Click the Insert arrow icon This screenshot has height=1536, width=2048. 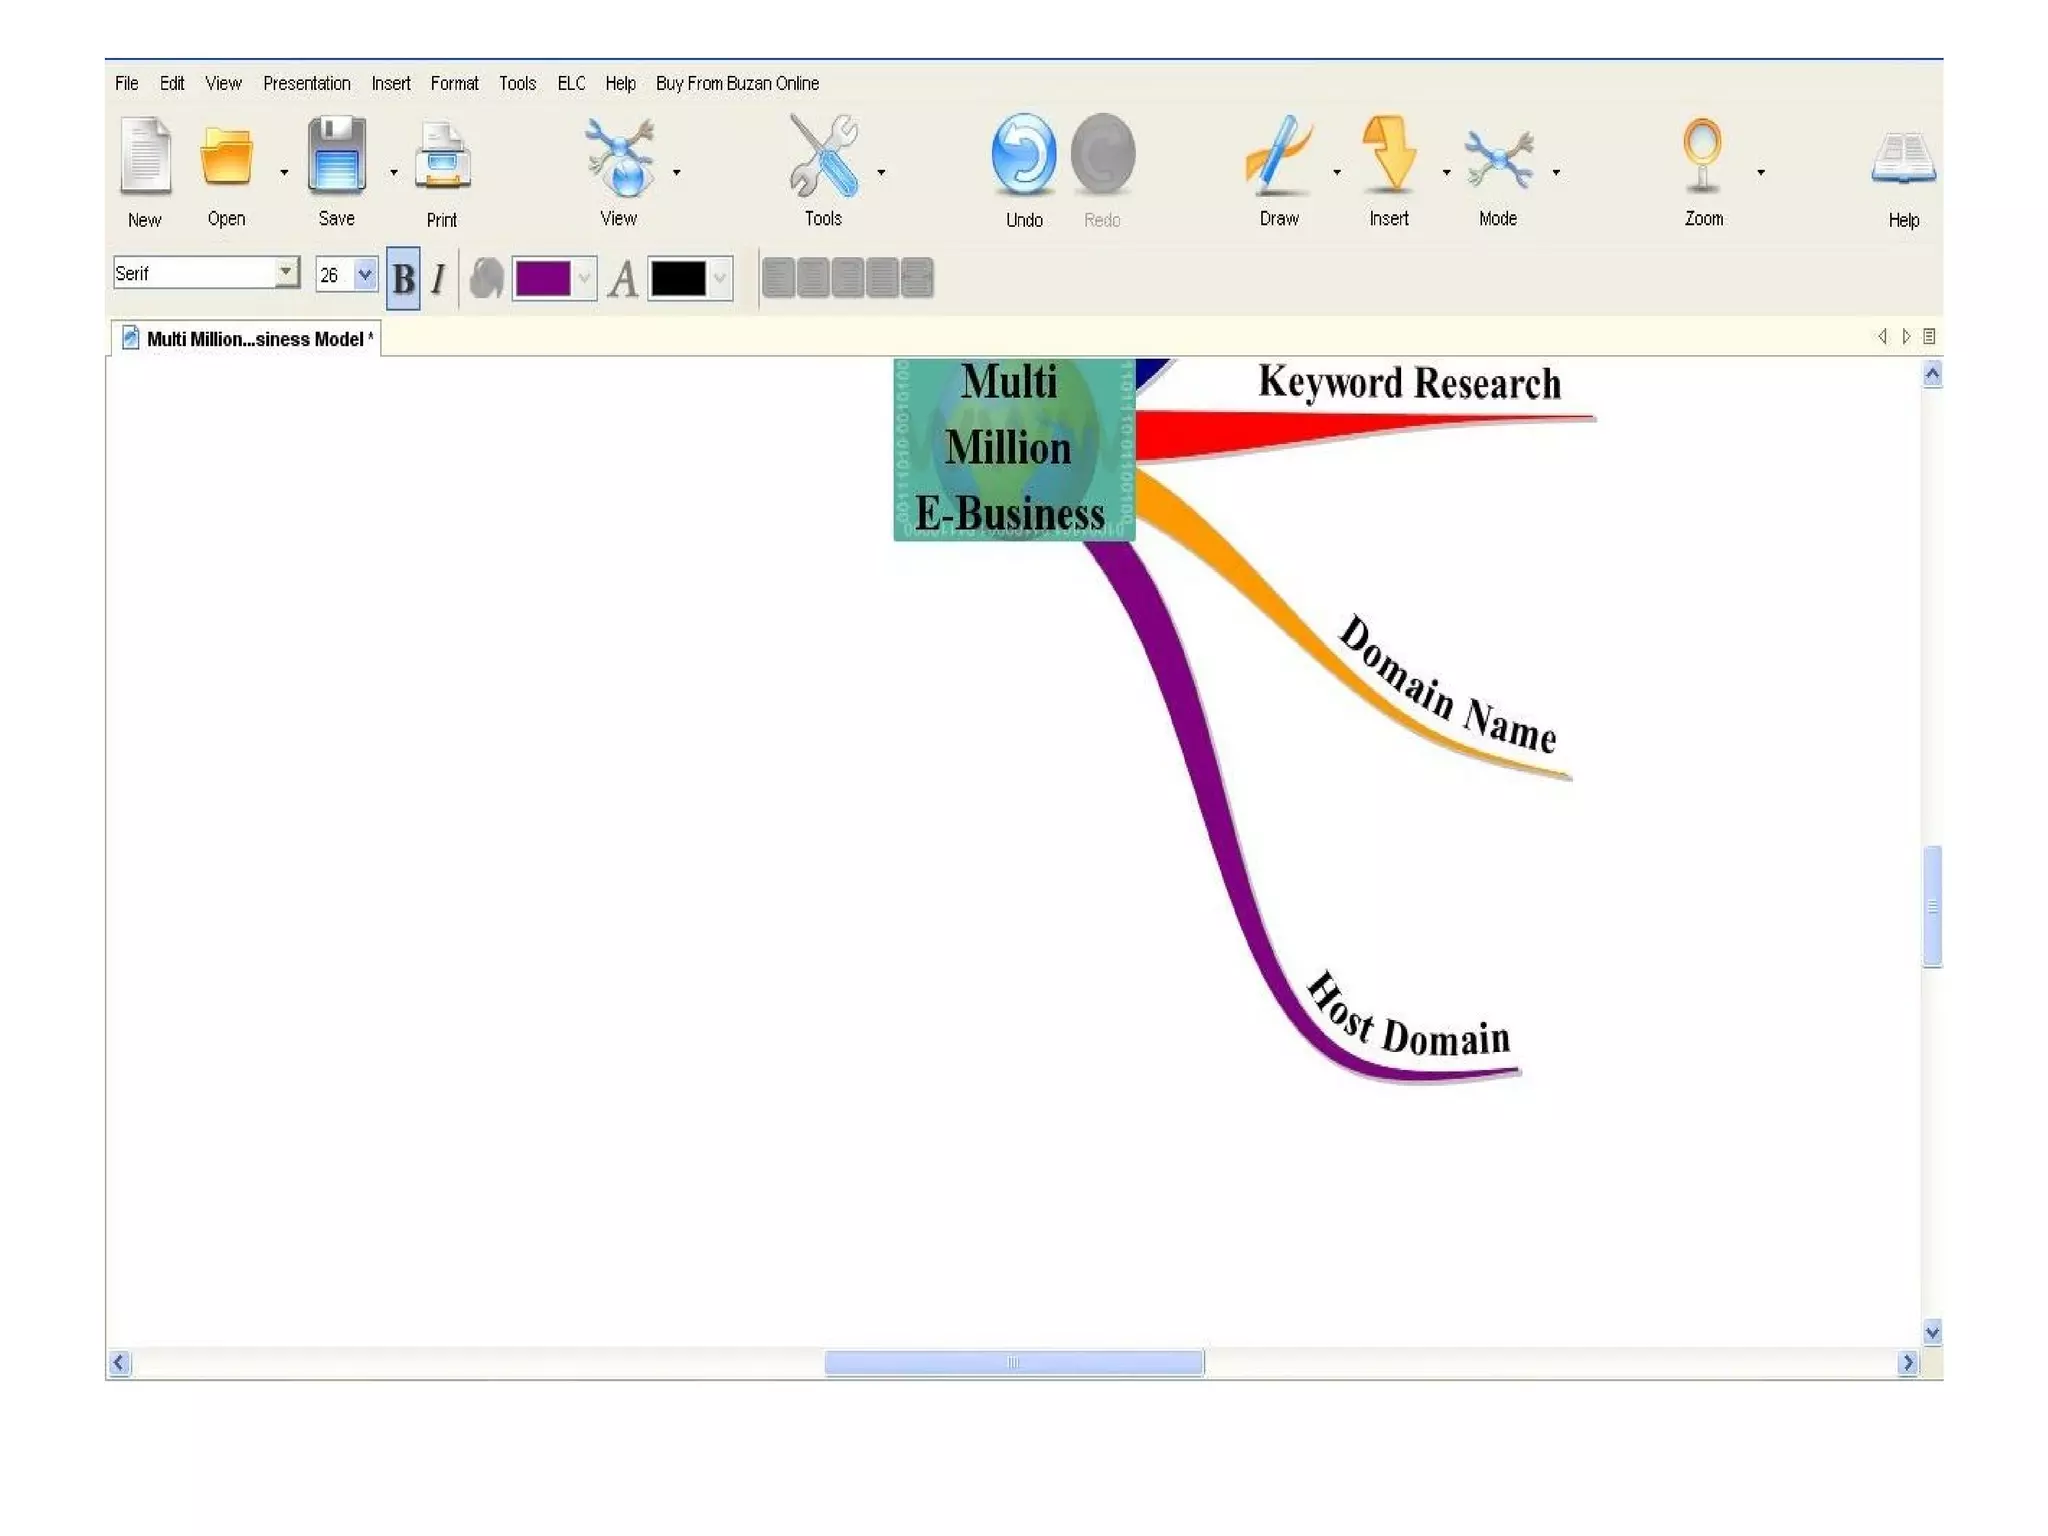[1388, 155]
